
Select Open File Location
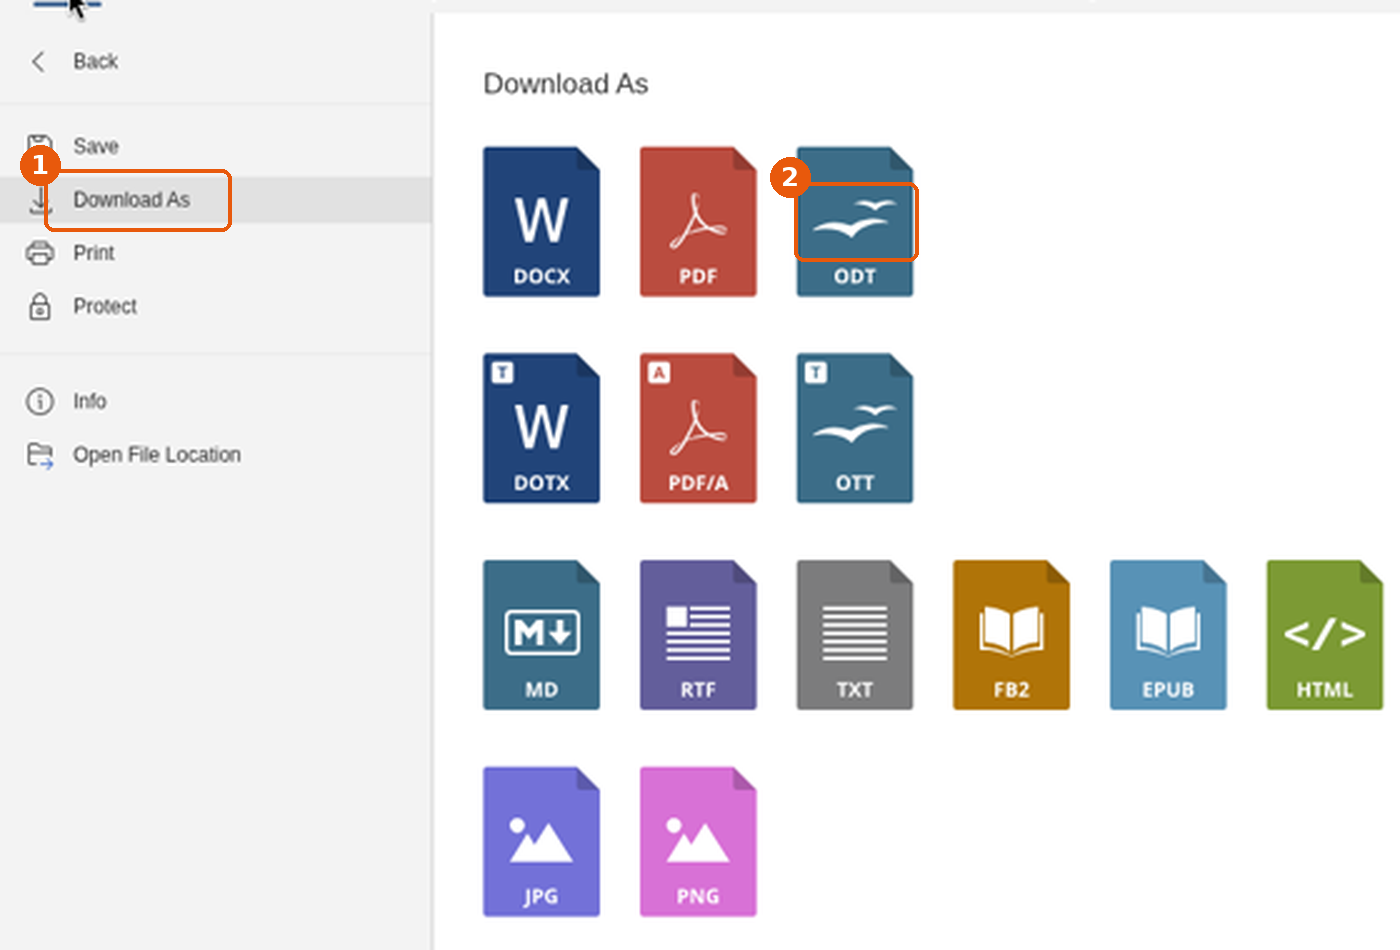216,455
